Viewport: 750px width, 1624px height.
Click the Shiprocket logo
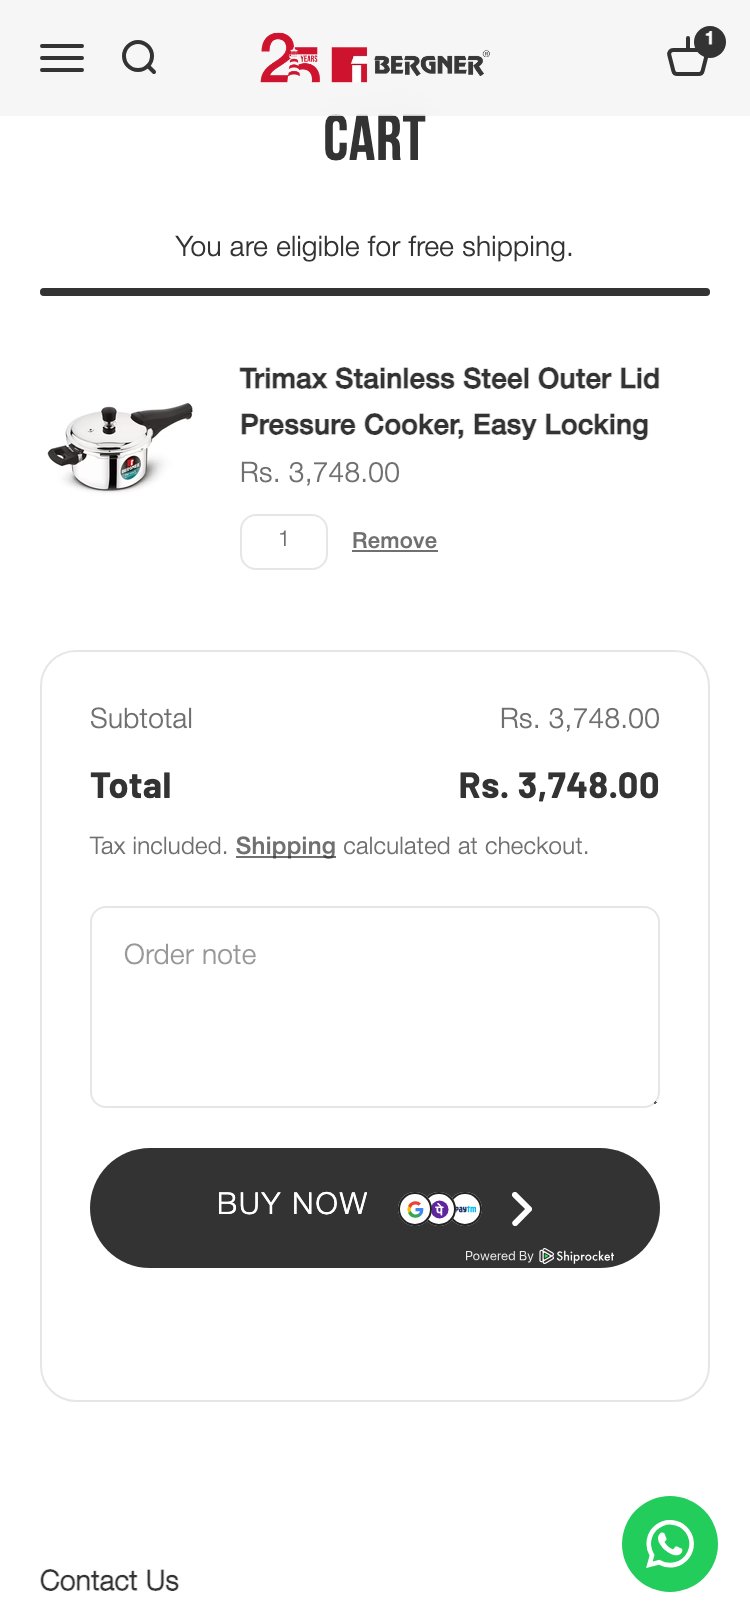pos(577,1256)
